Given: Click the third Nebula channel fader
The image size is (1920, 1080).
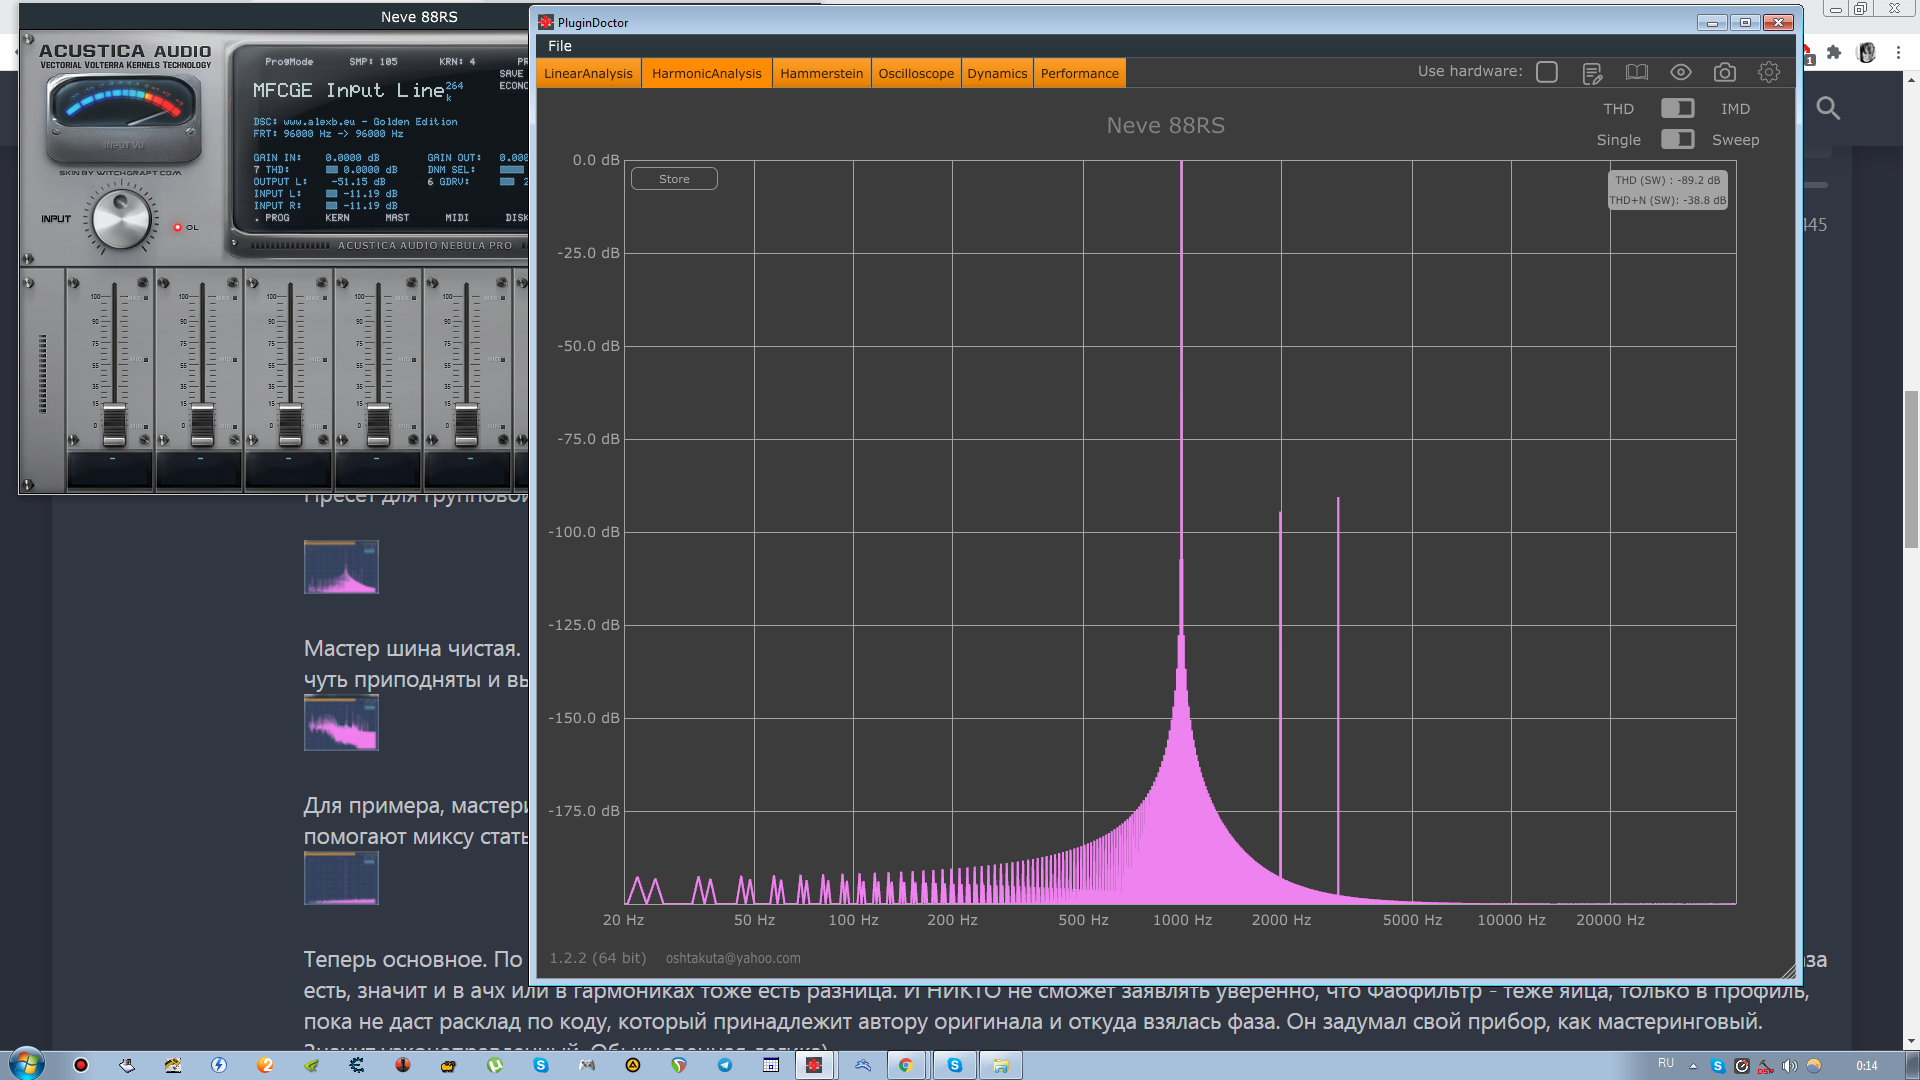Looking at the screenshot, I should (x=290, y=425).
